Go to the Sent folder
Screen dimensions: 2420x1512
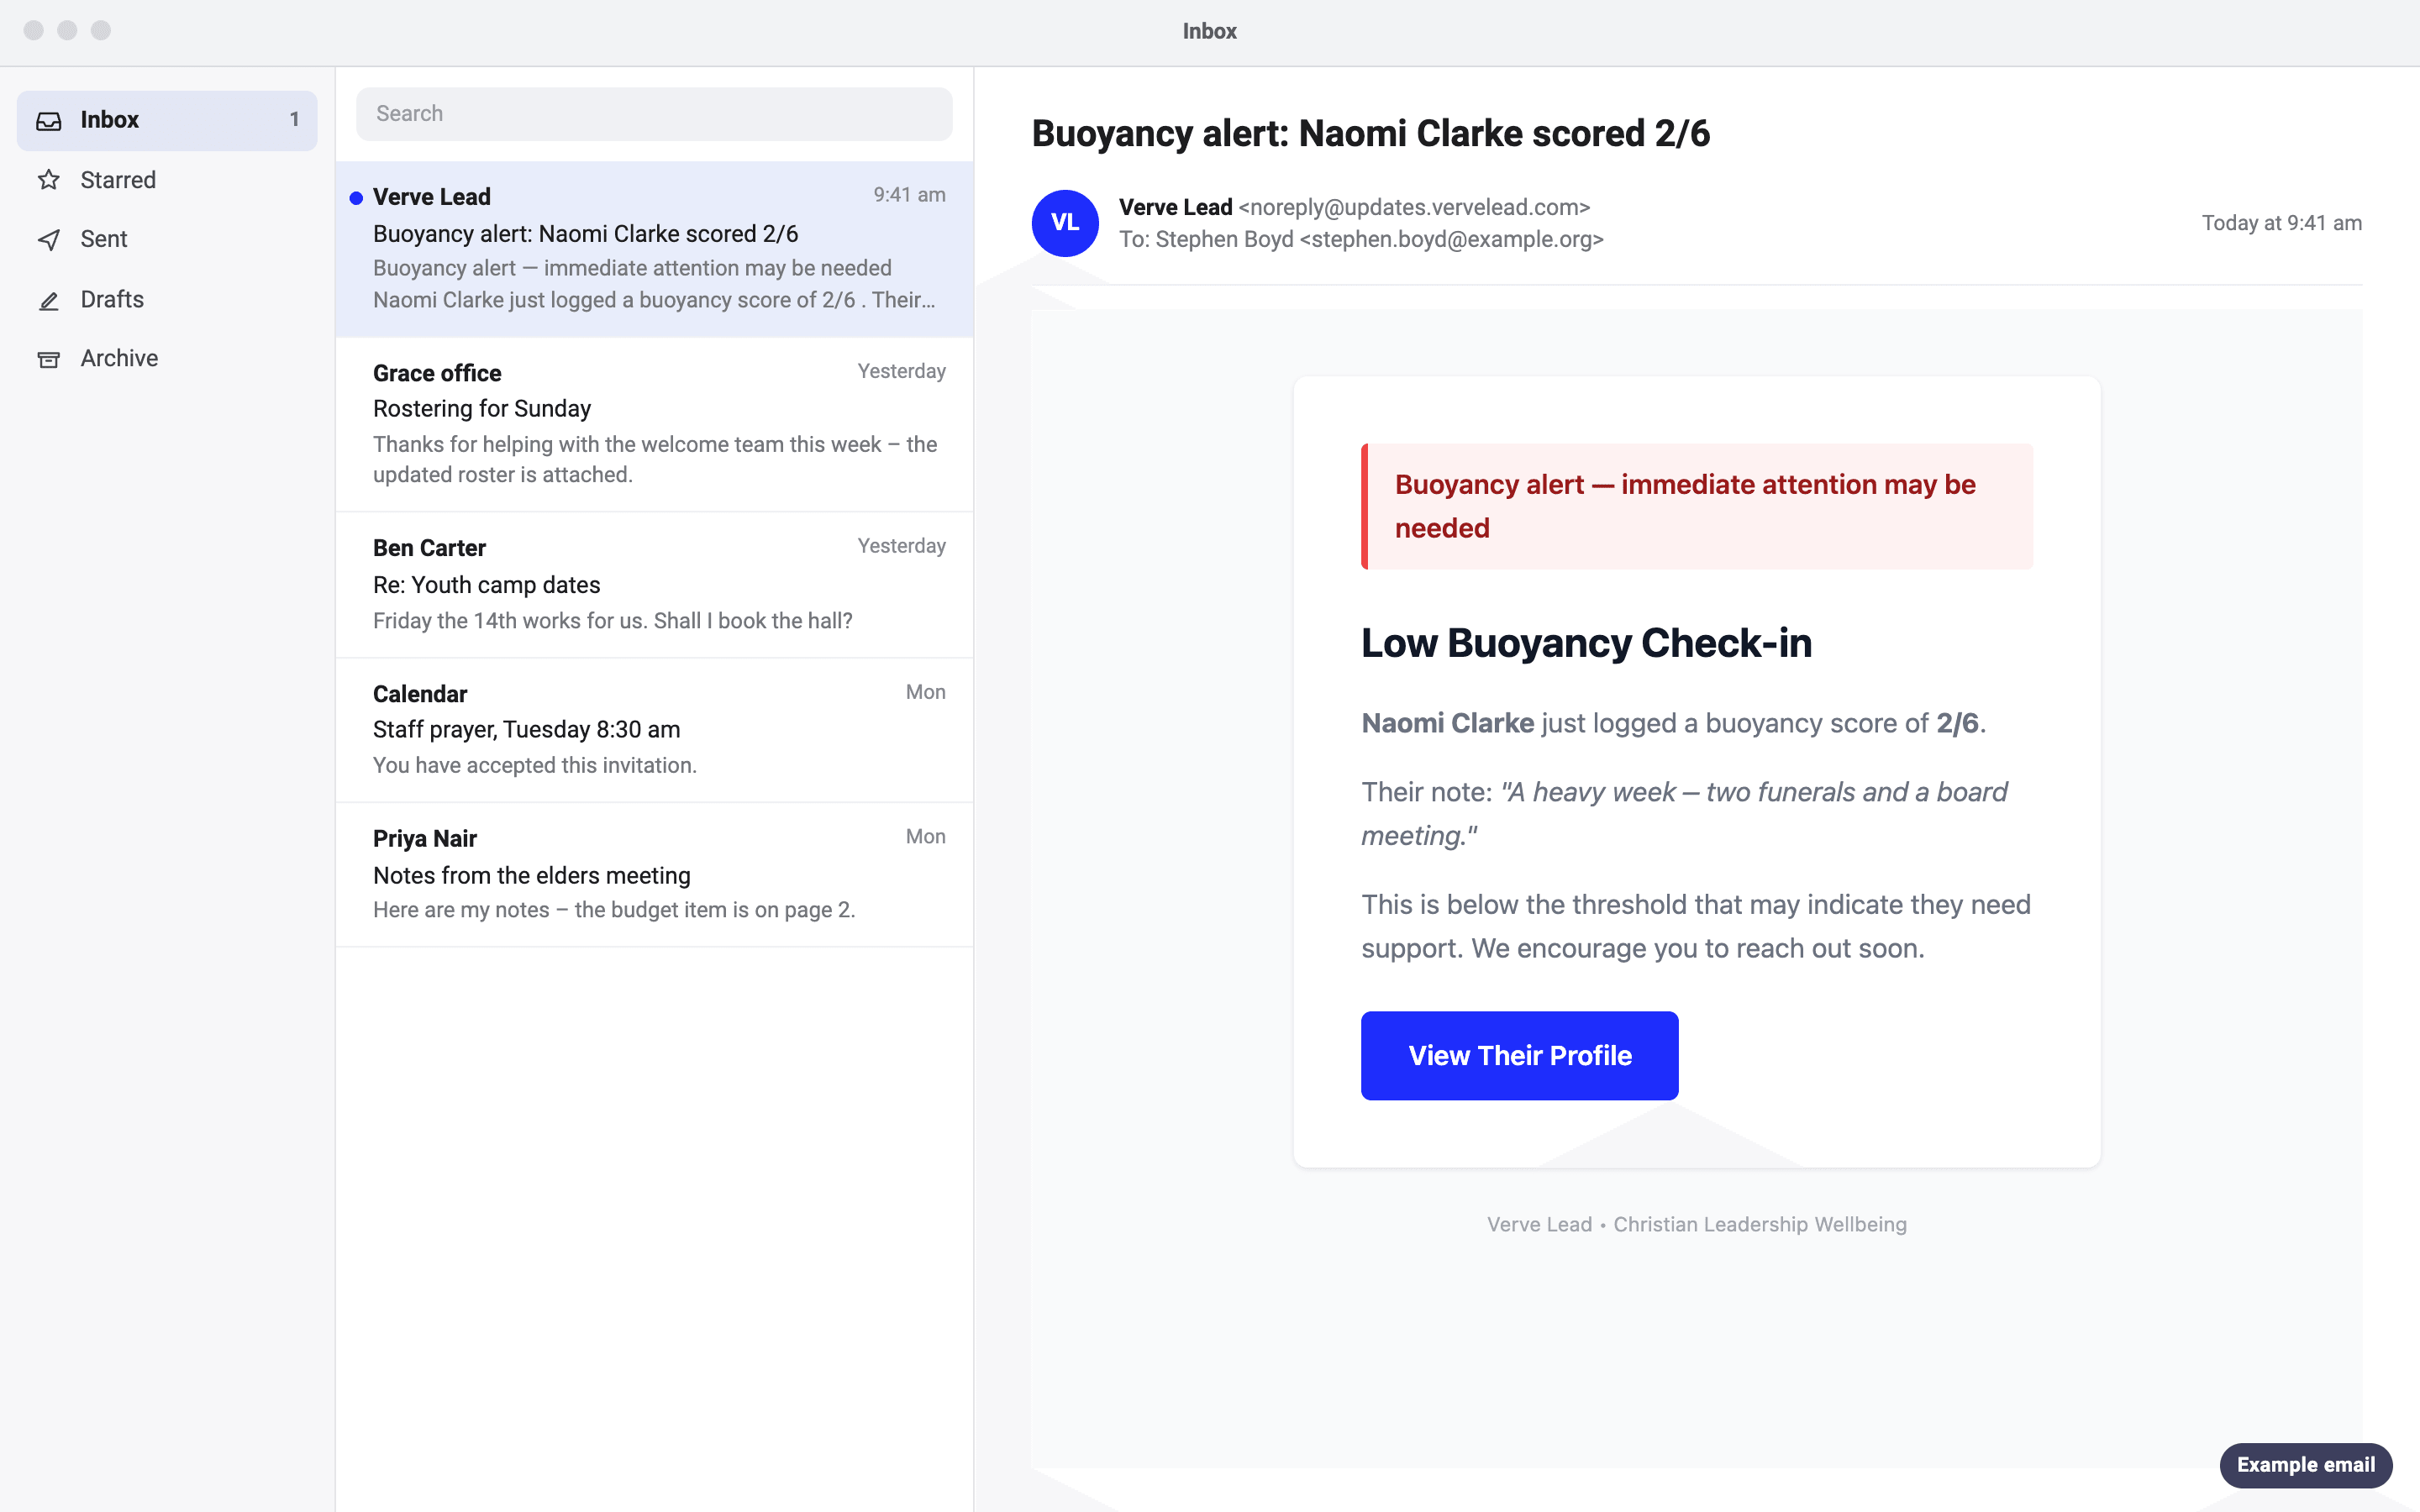167,240
